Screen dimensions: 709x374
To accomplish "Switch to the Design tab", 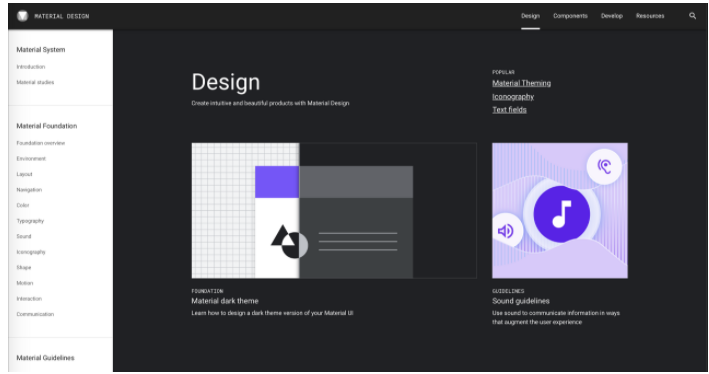I will [530, 16].
